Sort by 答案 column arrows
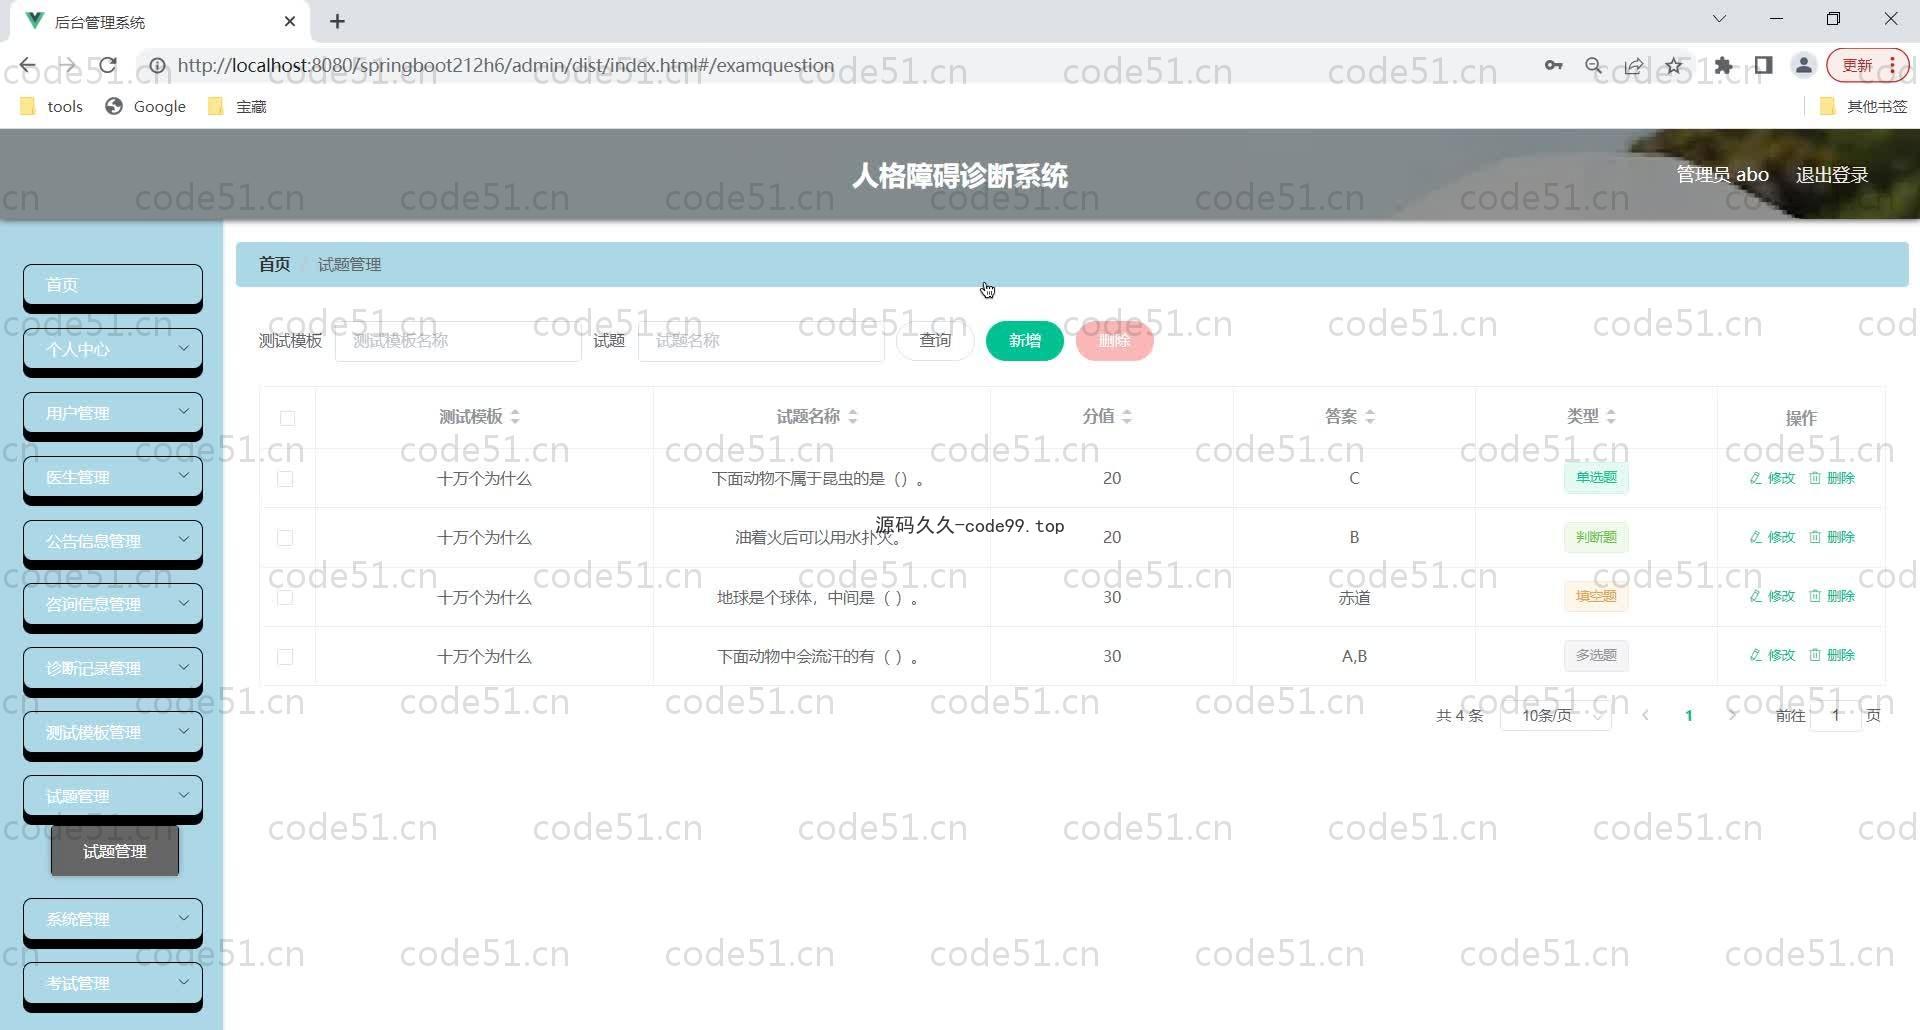The image size is (1920, 1030). point(1370,417)
